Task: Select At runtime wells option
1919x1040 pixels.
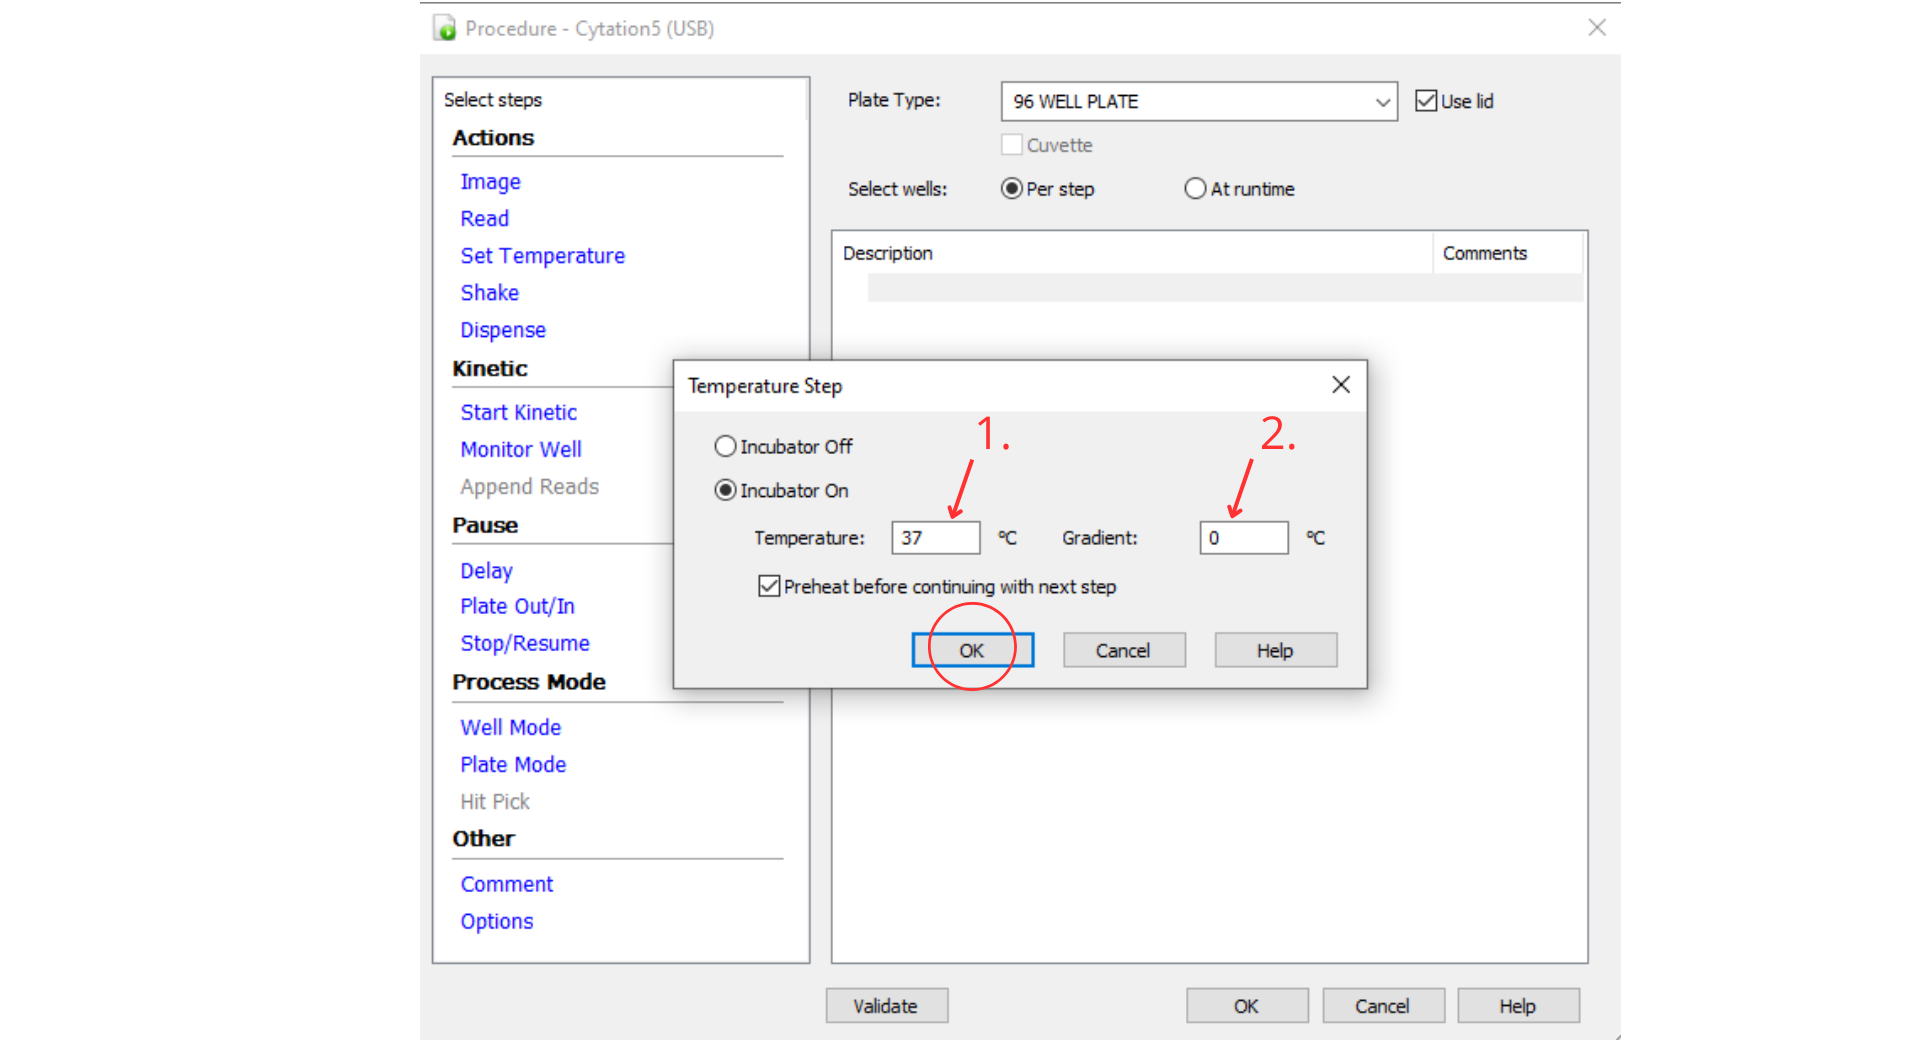Action: coord(1195,189)
